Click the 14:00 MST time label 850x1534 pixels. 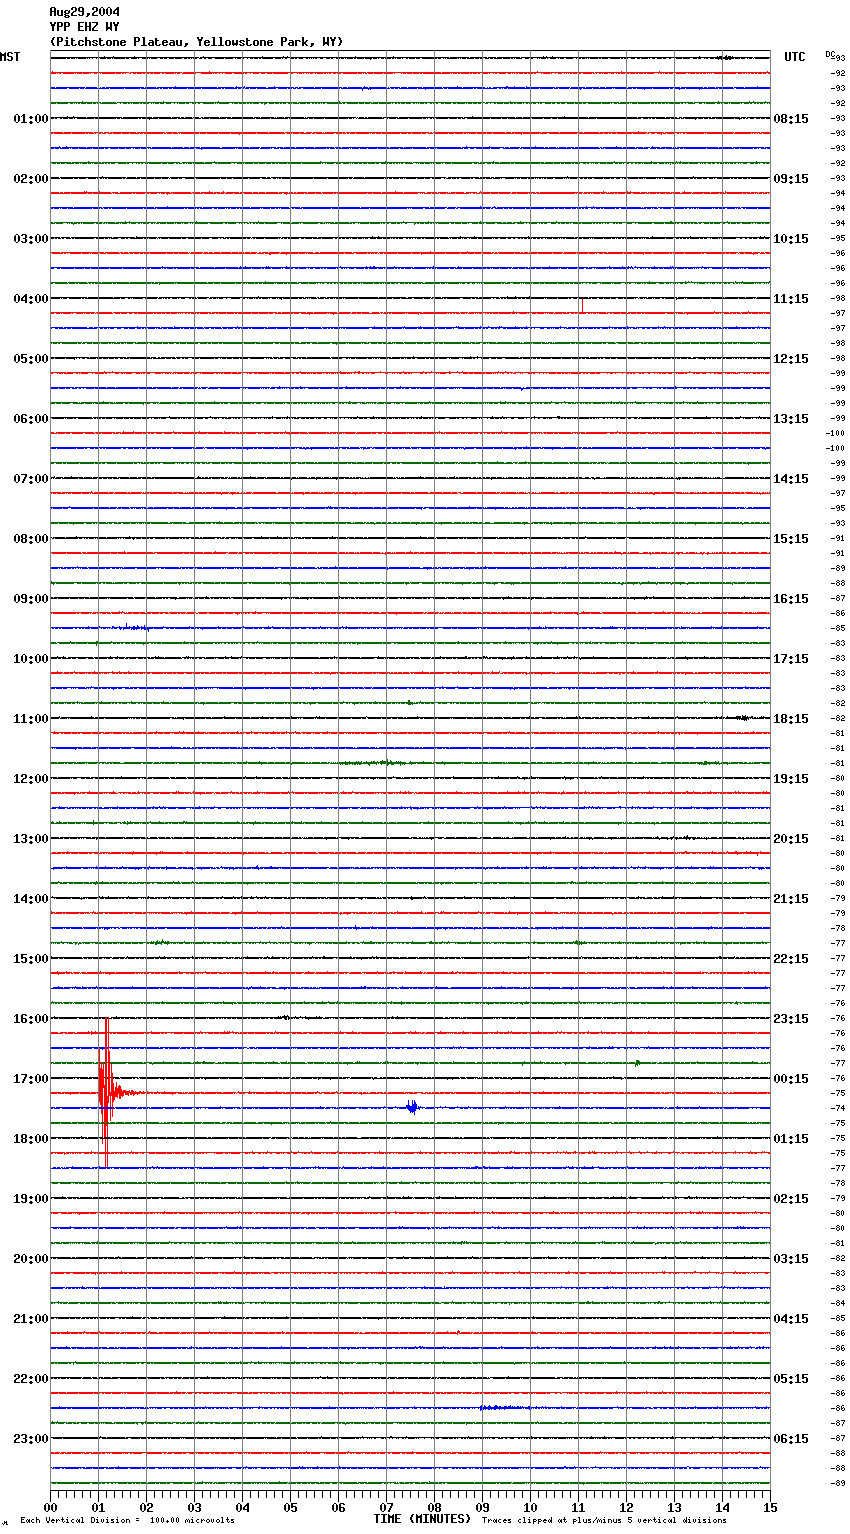pos(31,899)
